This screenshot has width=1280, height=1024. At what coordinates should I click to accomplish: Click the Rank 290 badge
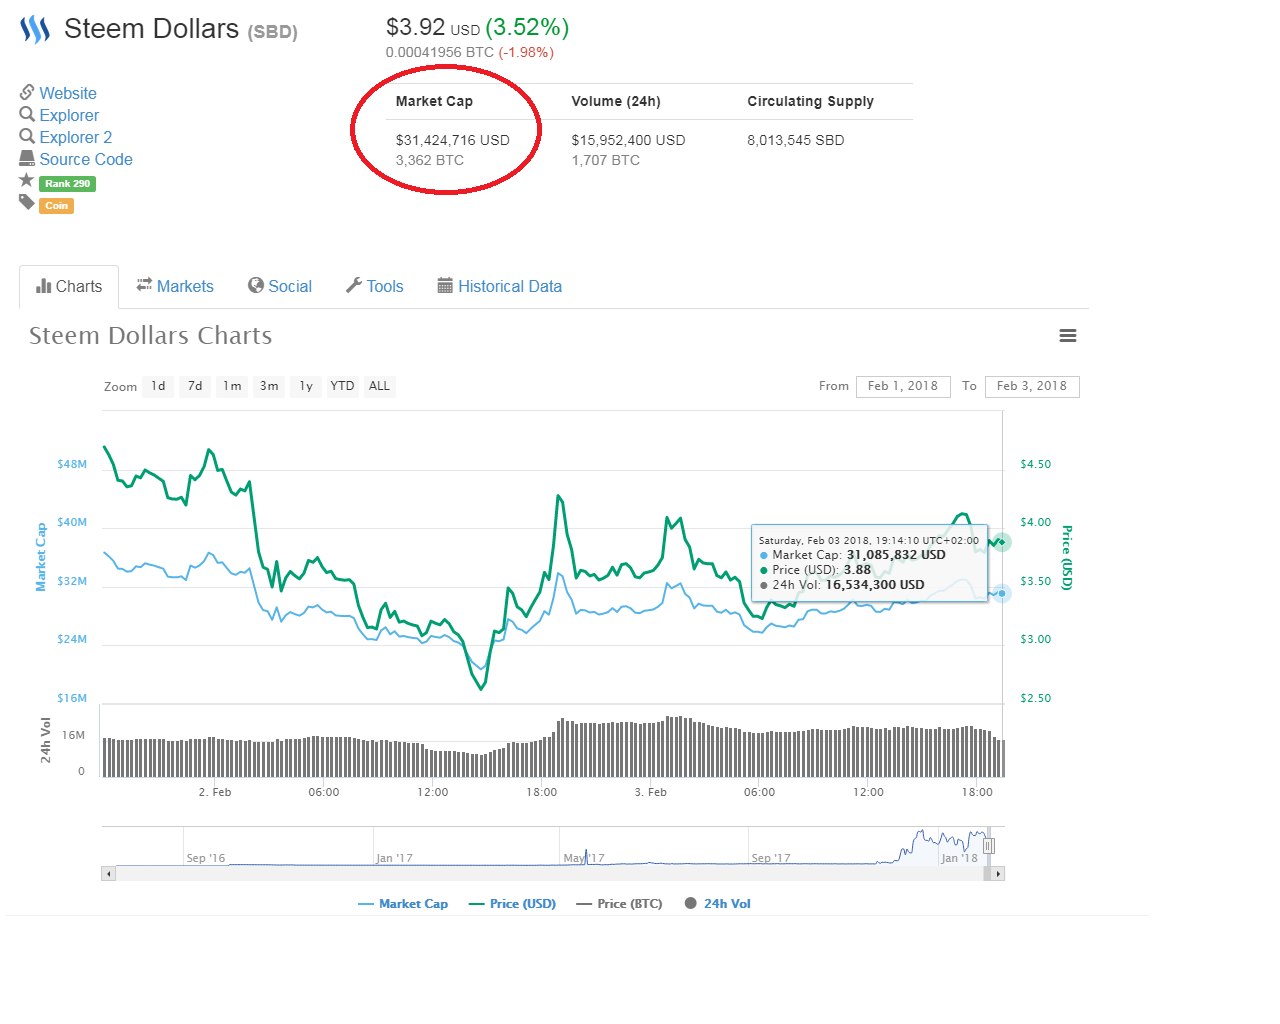(67, 183)
